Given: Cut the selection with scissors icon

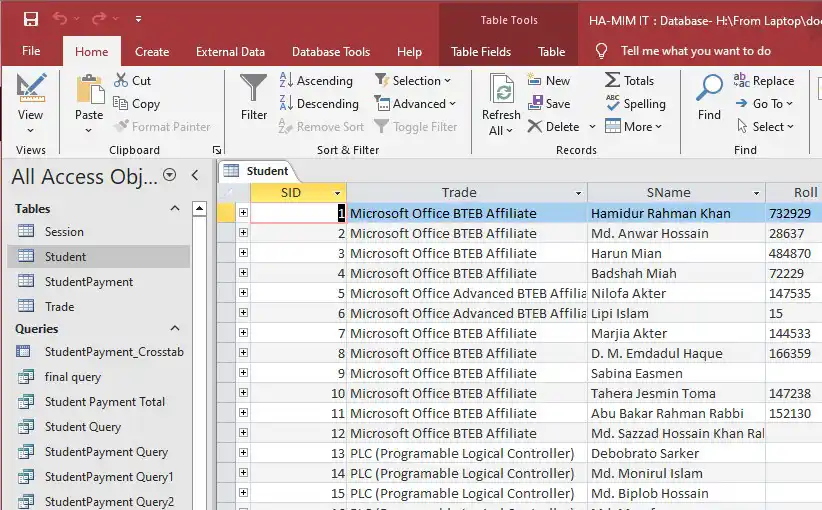Looking at the screenshot, I should point(121,80).
